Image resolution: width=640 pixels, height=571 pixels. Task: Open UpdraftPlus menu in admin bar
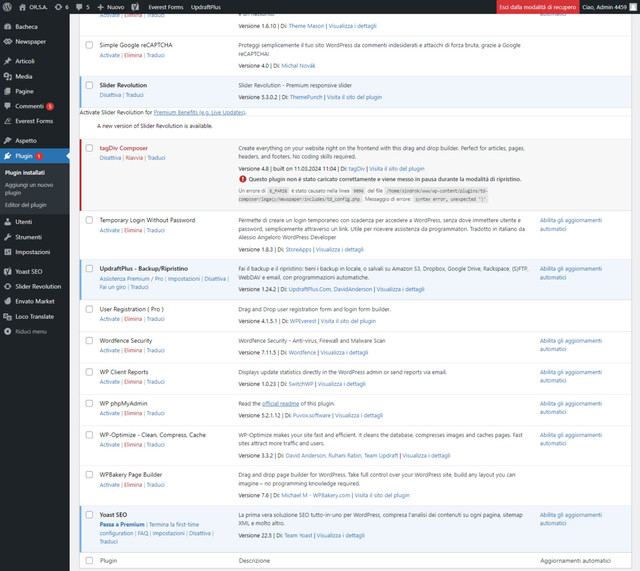206,7
